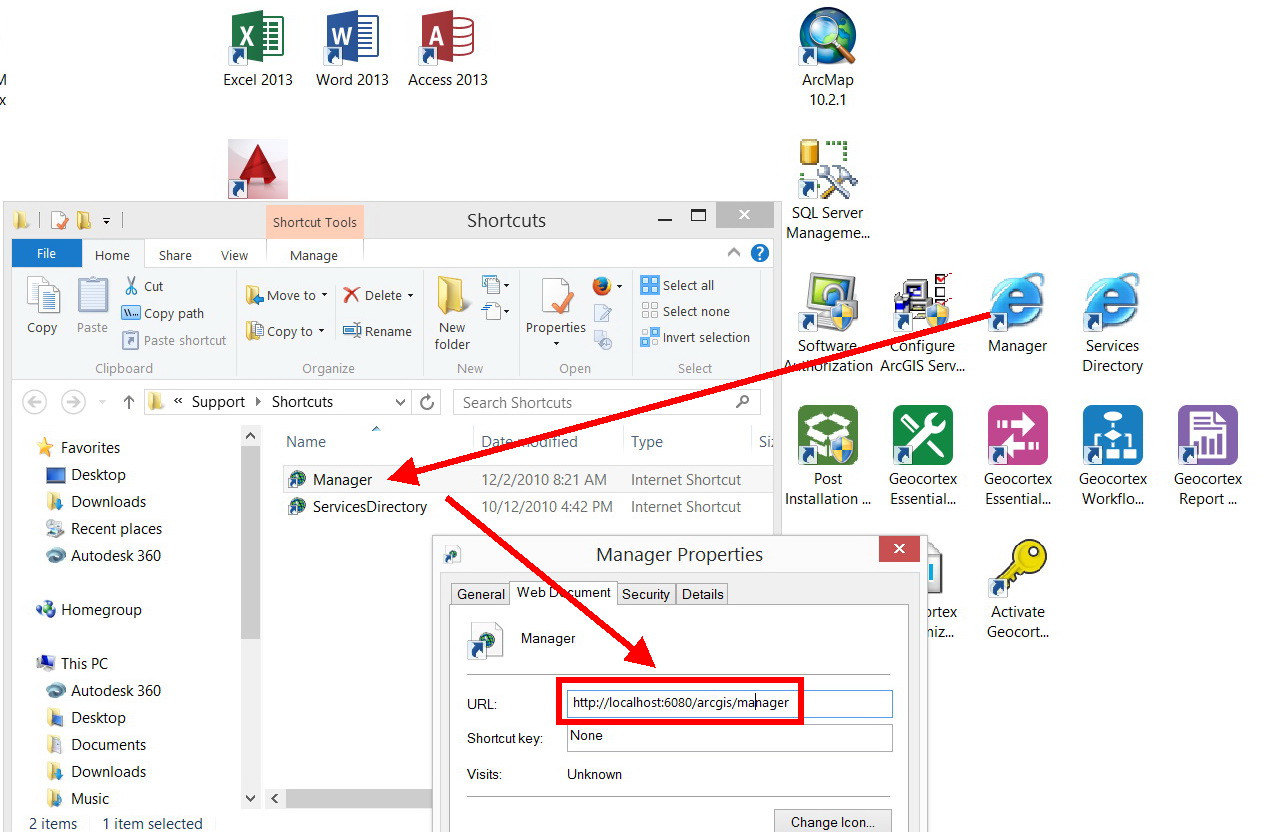Viewport: 1275px width, 832px height.
Task: Click Cut in the Clipboard group
Action: [x=142, y=286]
